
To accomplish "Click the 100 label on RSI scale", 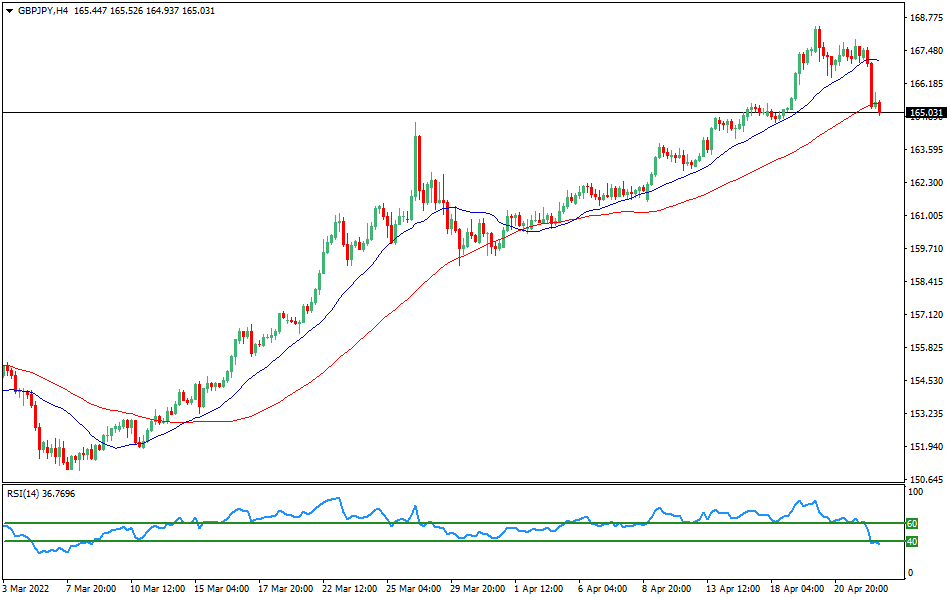I will (x=914, y=493).
